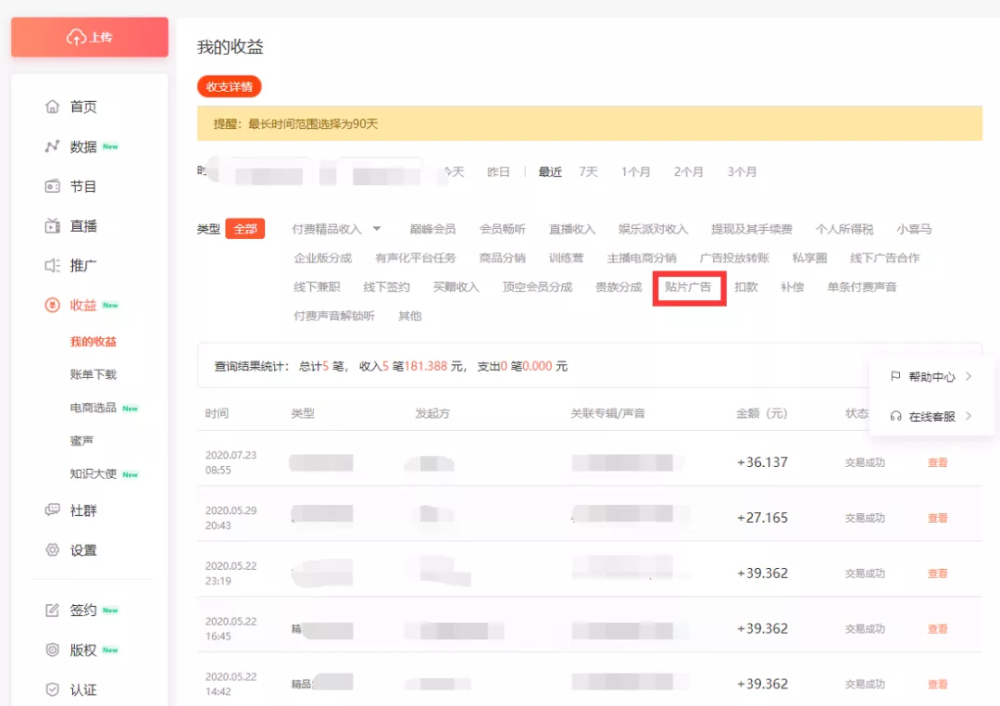Click the 签约 edit icon in sidebar
The image size is (1000, 706).
52,610
